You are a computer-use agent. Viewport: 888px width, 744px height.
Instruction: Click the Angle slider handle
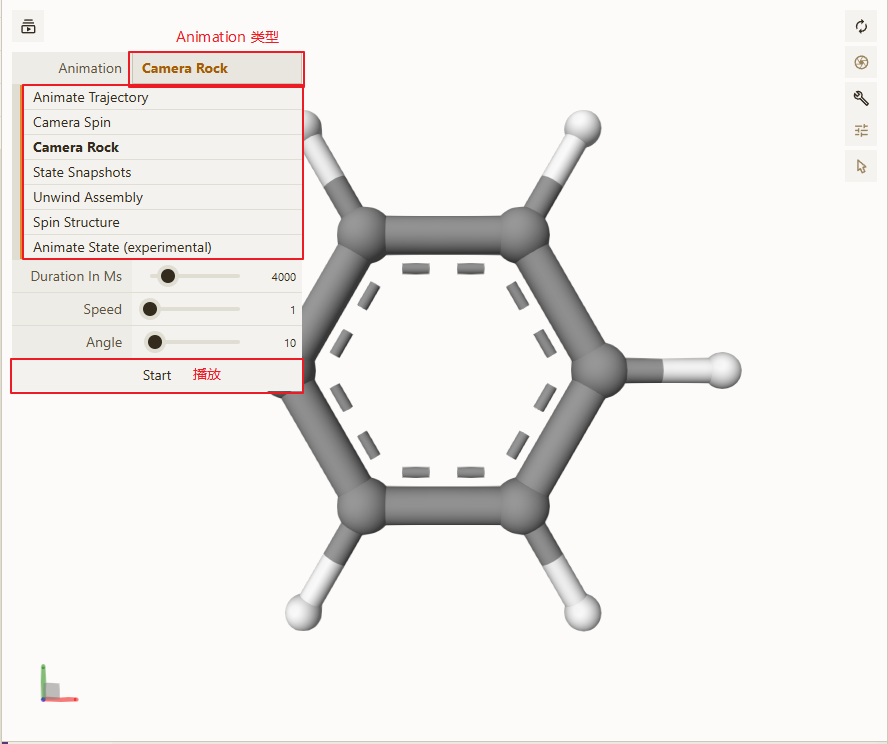155,342
